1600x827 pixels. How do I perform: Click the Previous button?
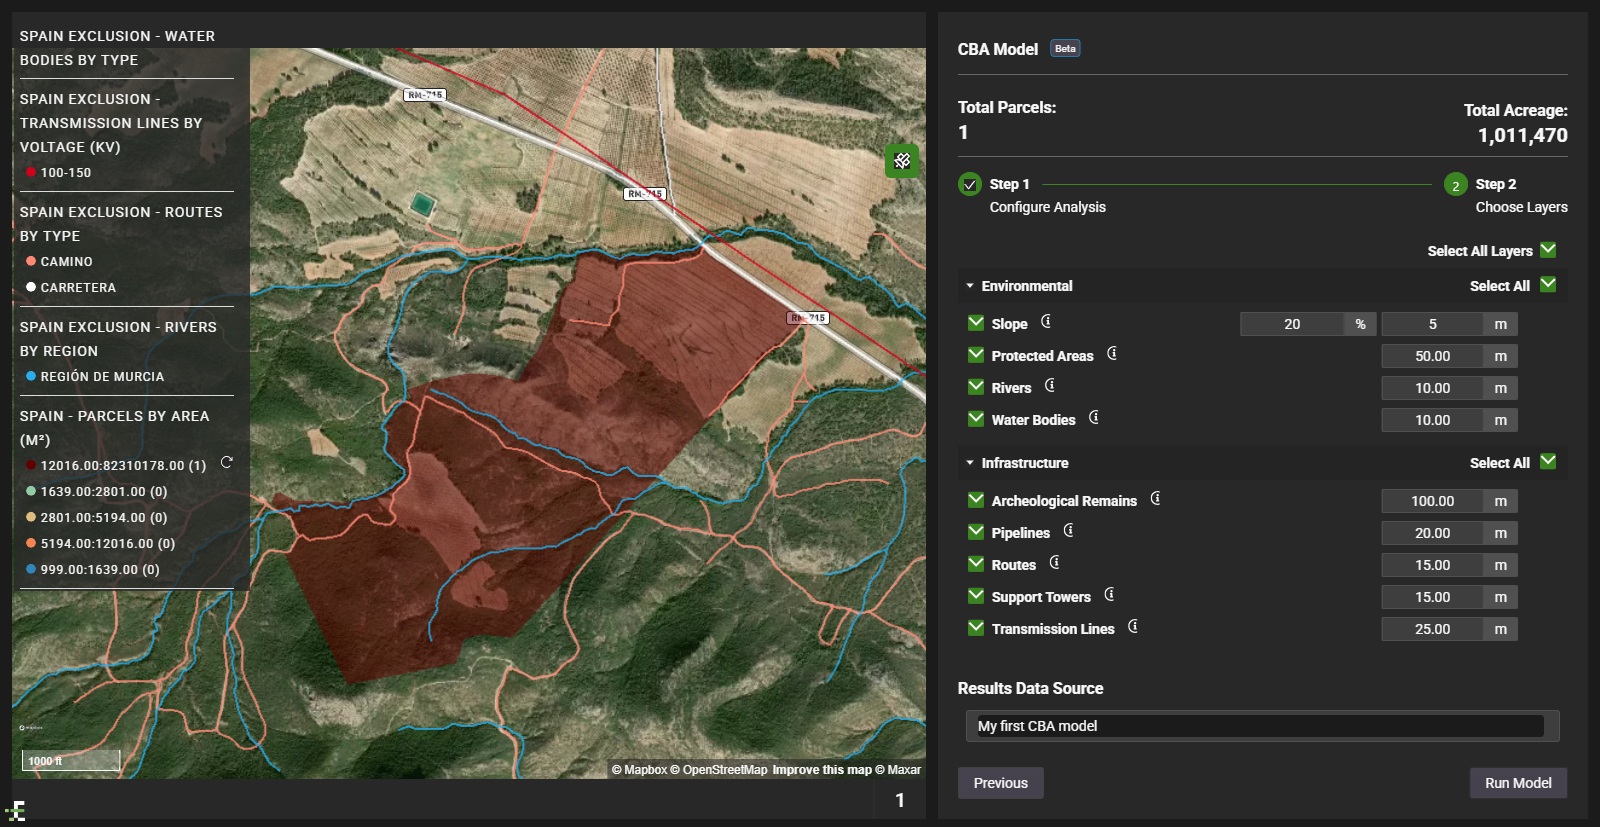pos(1001,783)
